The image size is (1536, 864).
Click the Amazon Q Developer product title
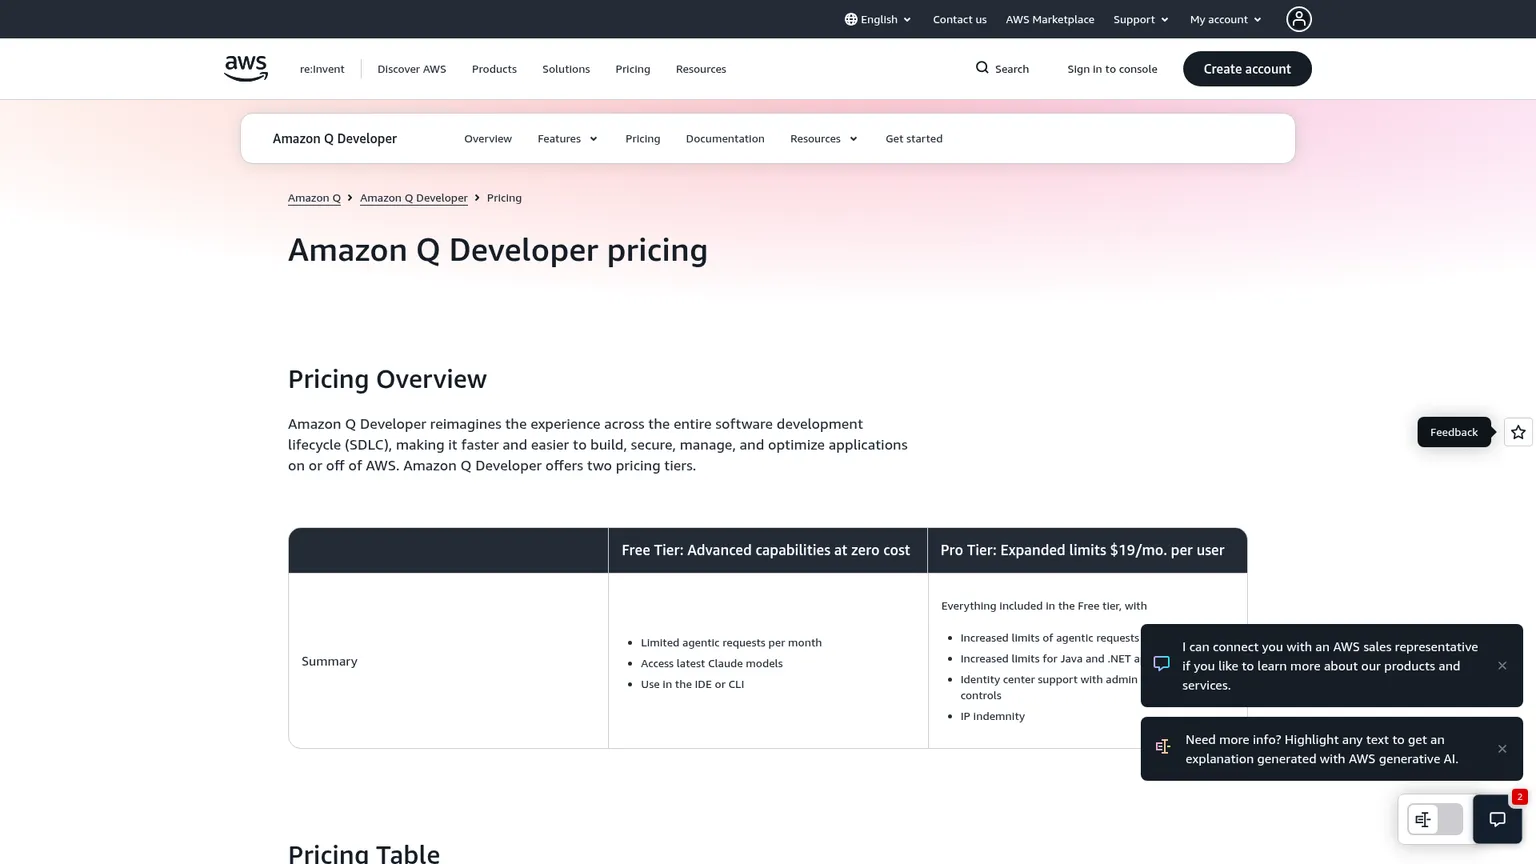[x=335, y=138]
